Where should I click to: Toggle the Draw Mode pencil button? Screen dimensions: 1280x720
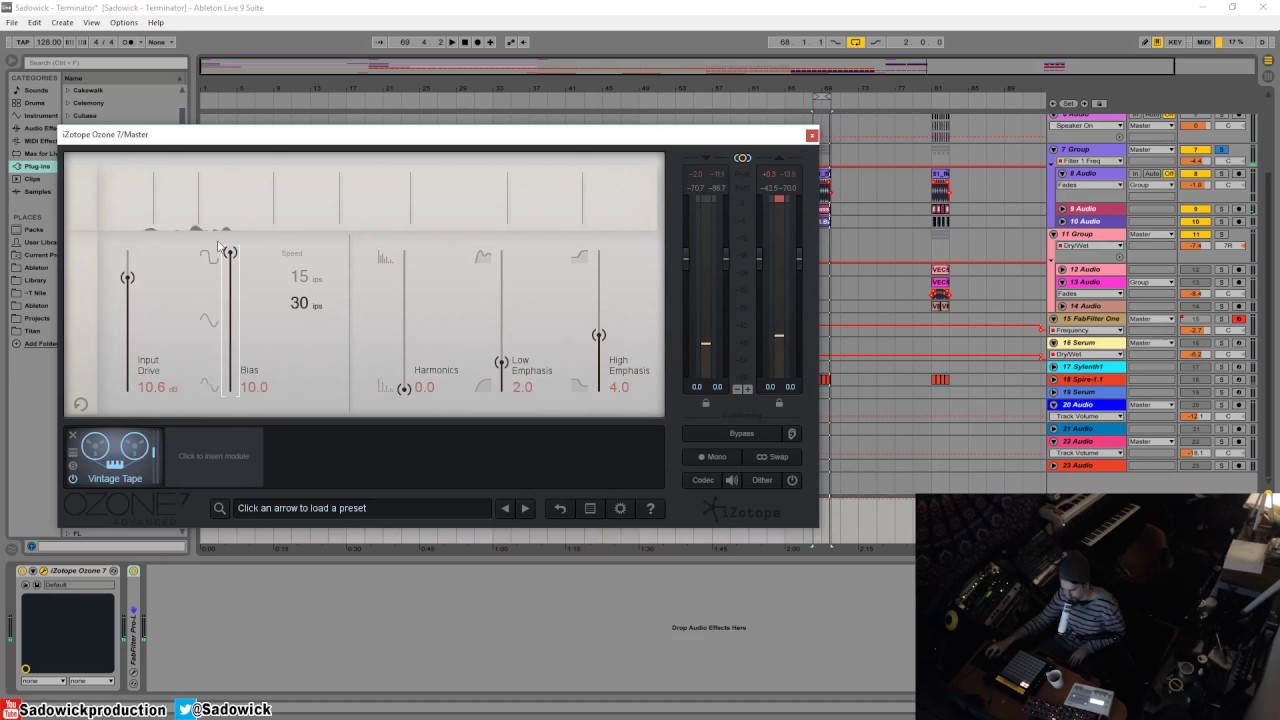click(x=1145, y=42)
